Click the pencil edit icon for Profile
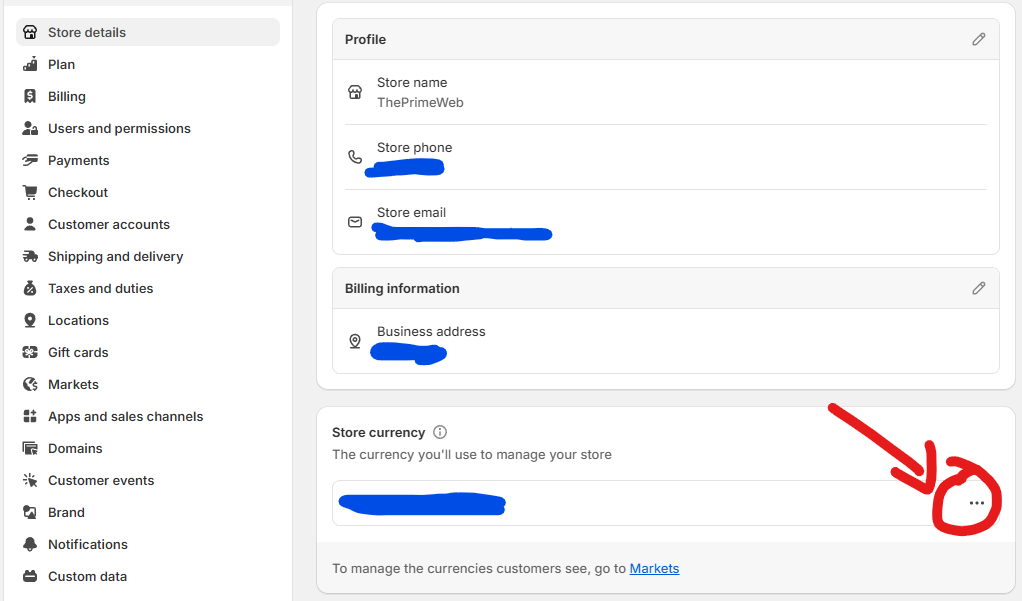Viewport: 1022px width, 601px height. (x=978, y=39)
